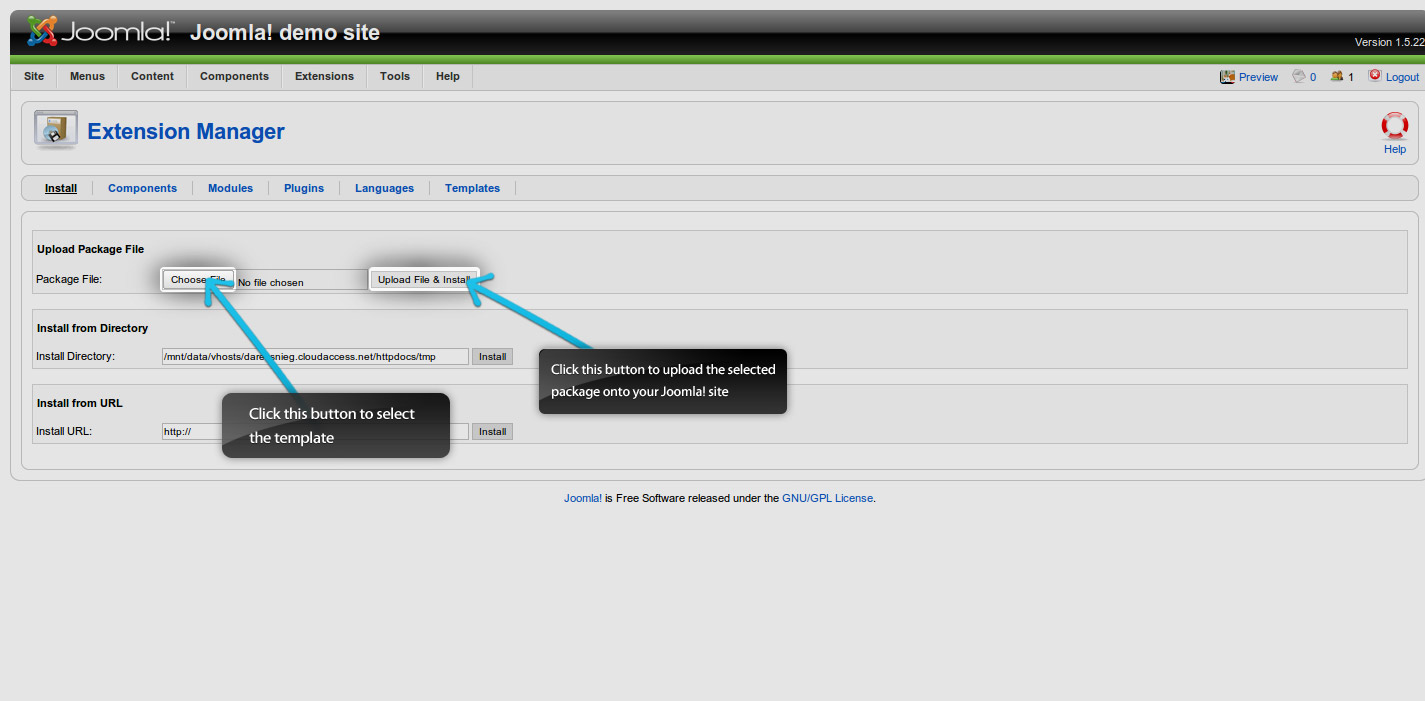Click the "Install URL:" label
The width and height of the screenshot is (1425, 701).
(64, 432)
